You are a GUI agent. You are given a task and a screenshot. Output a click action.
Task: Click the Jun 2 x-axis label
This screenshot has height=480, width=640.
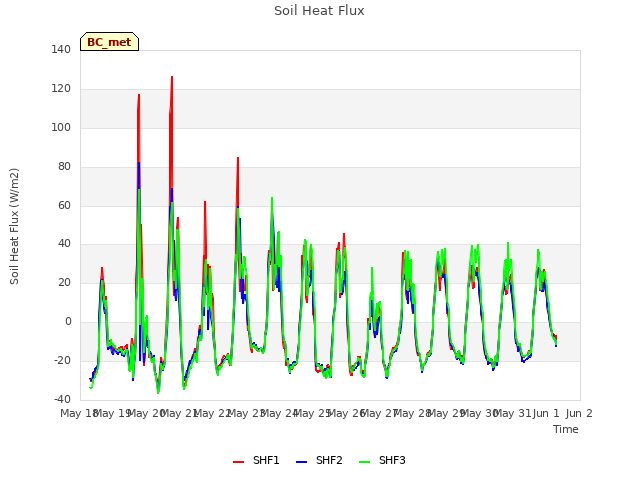tap(579, 413)
